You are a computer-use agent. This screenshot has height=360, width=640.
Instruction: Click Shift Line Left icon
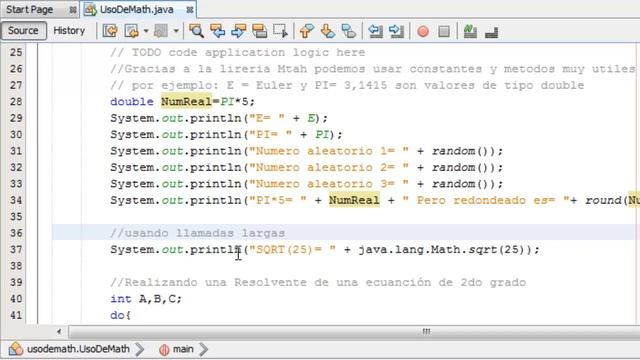[x=375, y=31]
